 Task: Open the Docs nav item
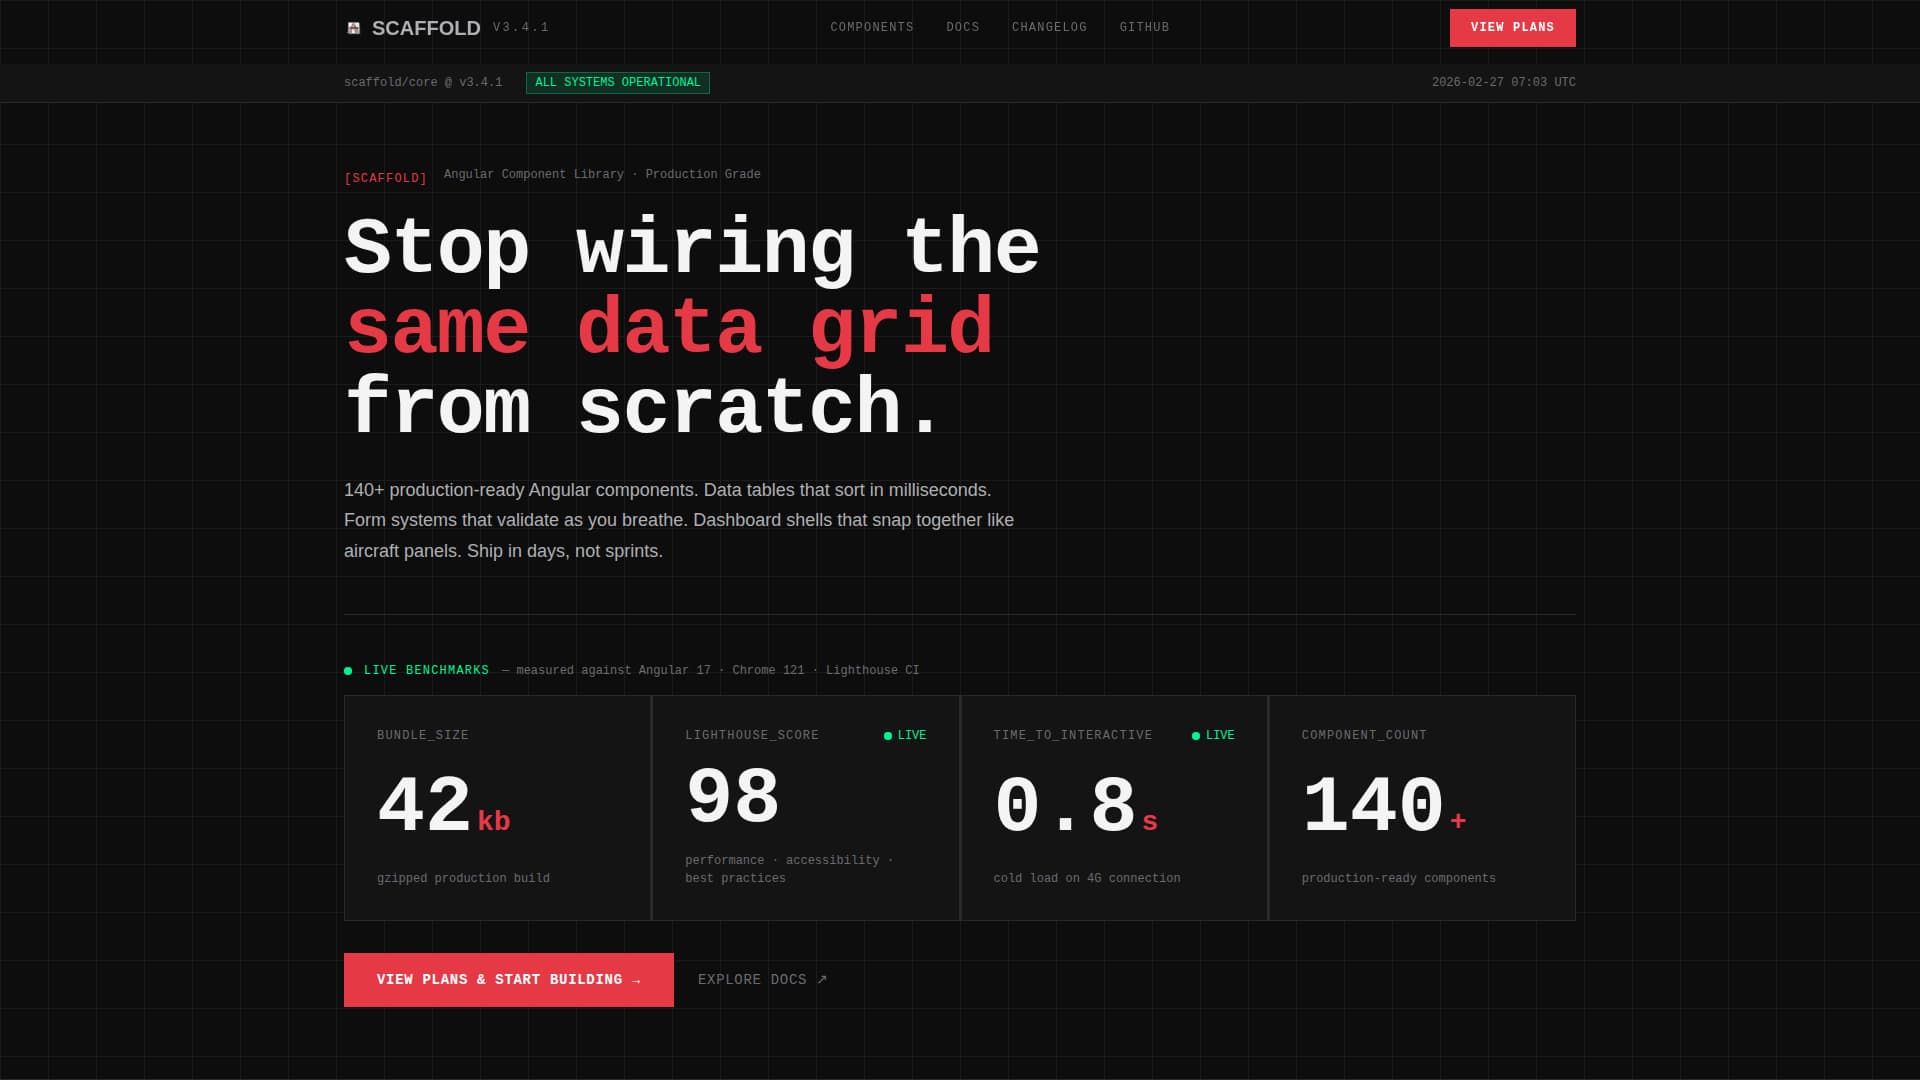pos(963,27)
